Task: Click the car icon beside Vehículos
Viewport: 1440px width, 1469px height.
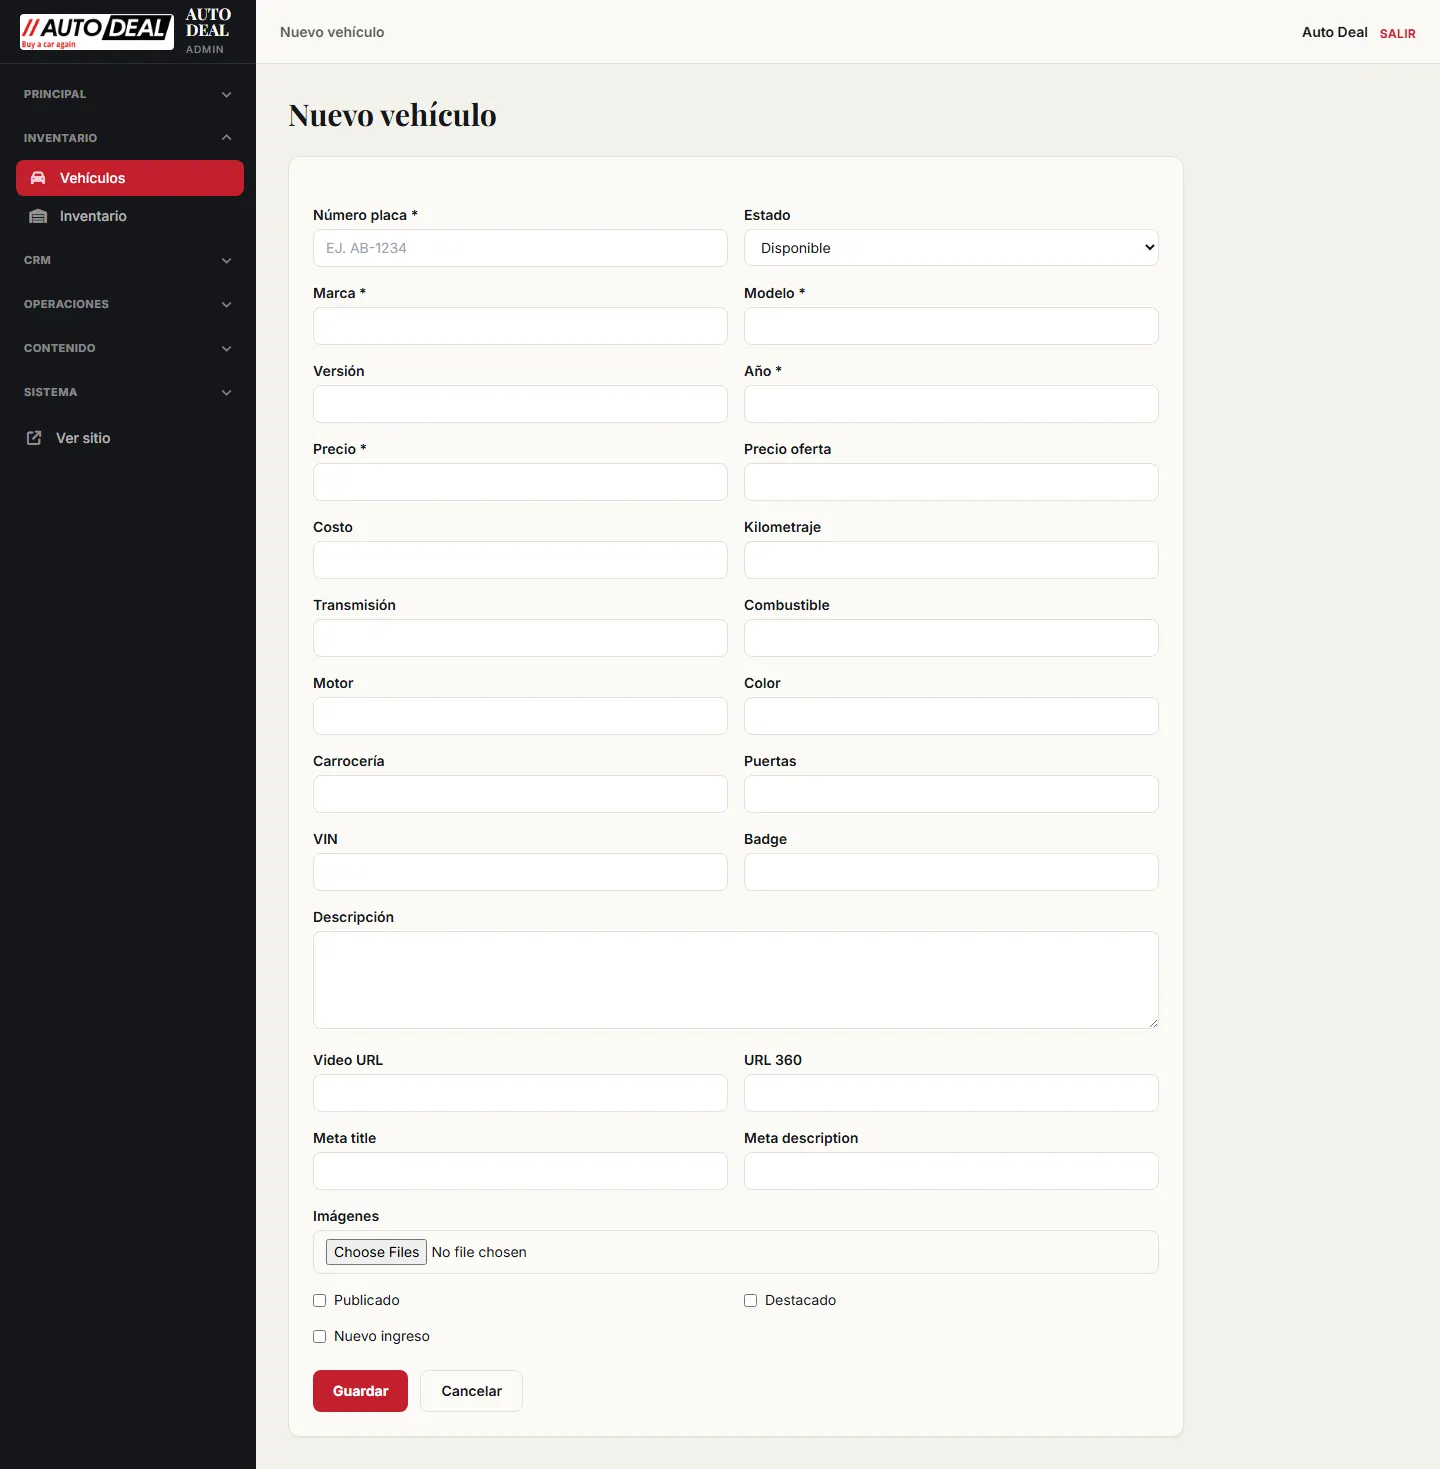Action: pyautogui.click(x=38, y=178)
